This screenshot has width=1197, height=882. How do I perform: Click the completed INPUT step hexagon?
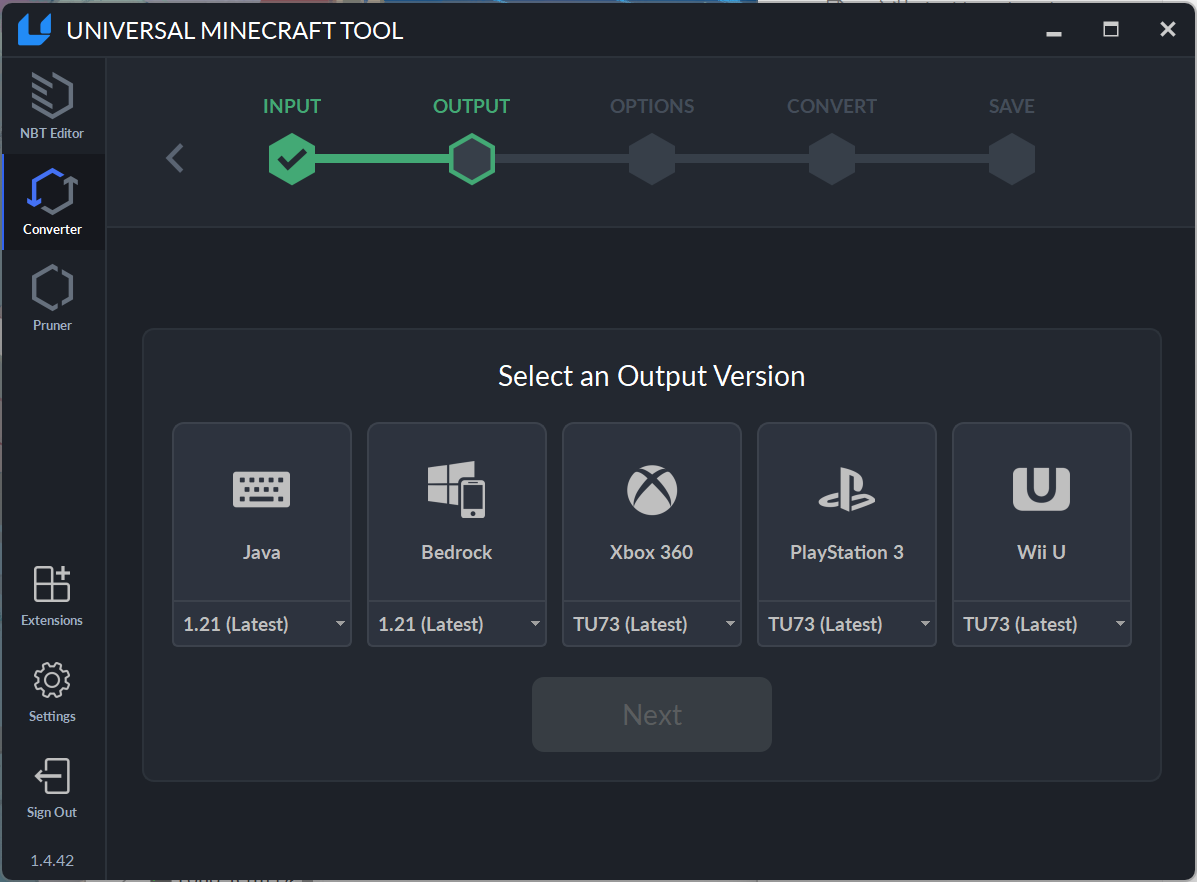click(292, 159)
